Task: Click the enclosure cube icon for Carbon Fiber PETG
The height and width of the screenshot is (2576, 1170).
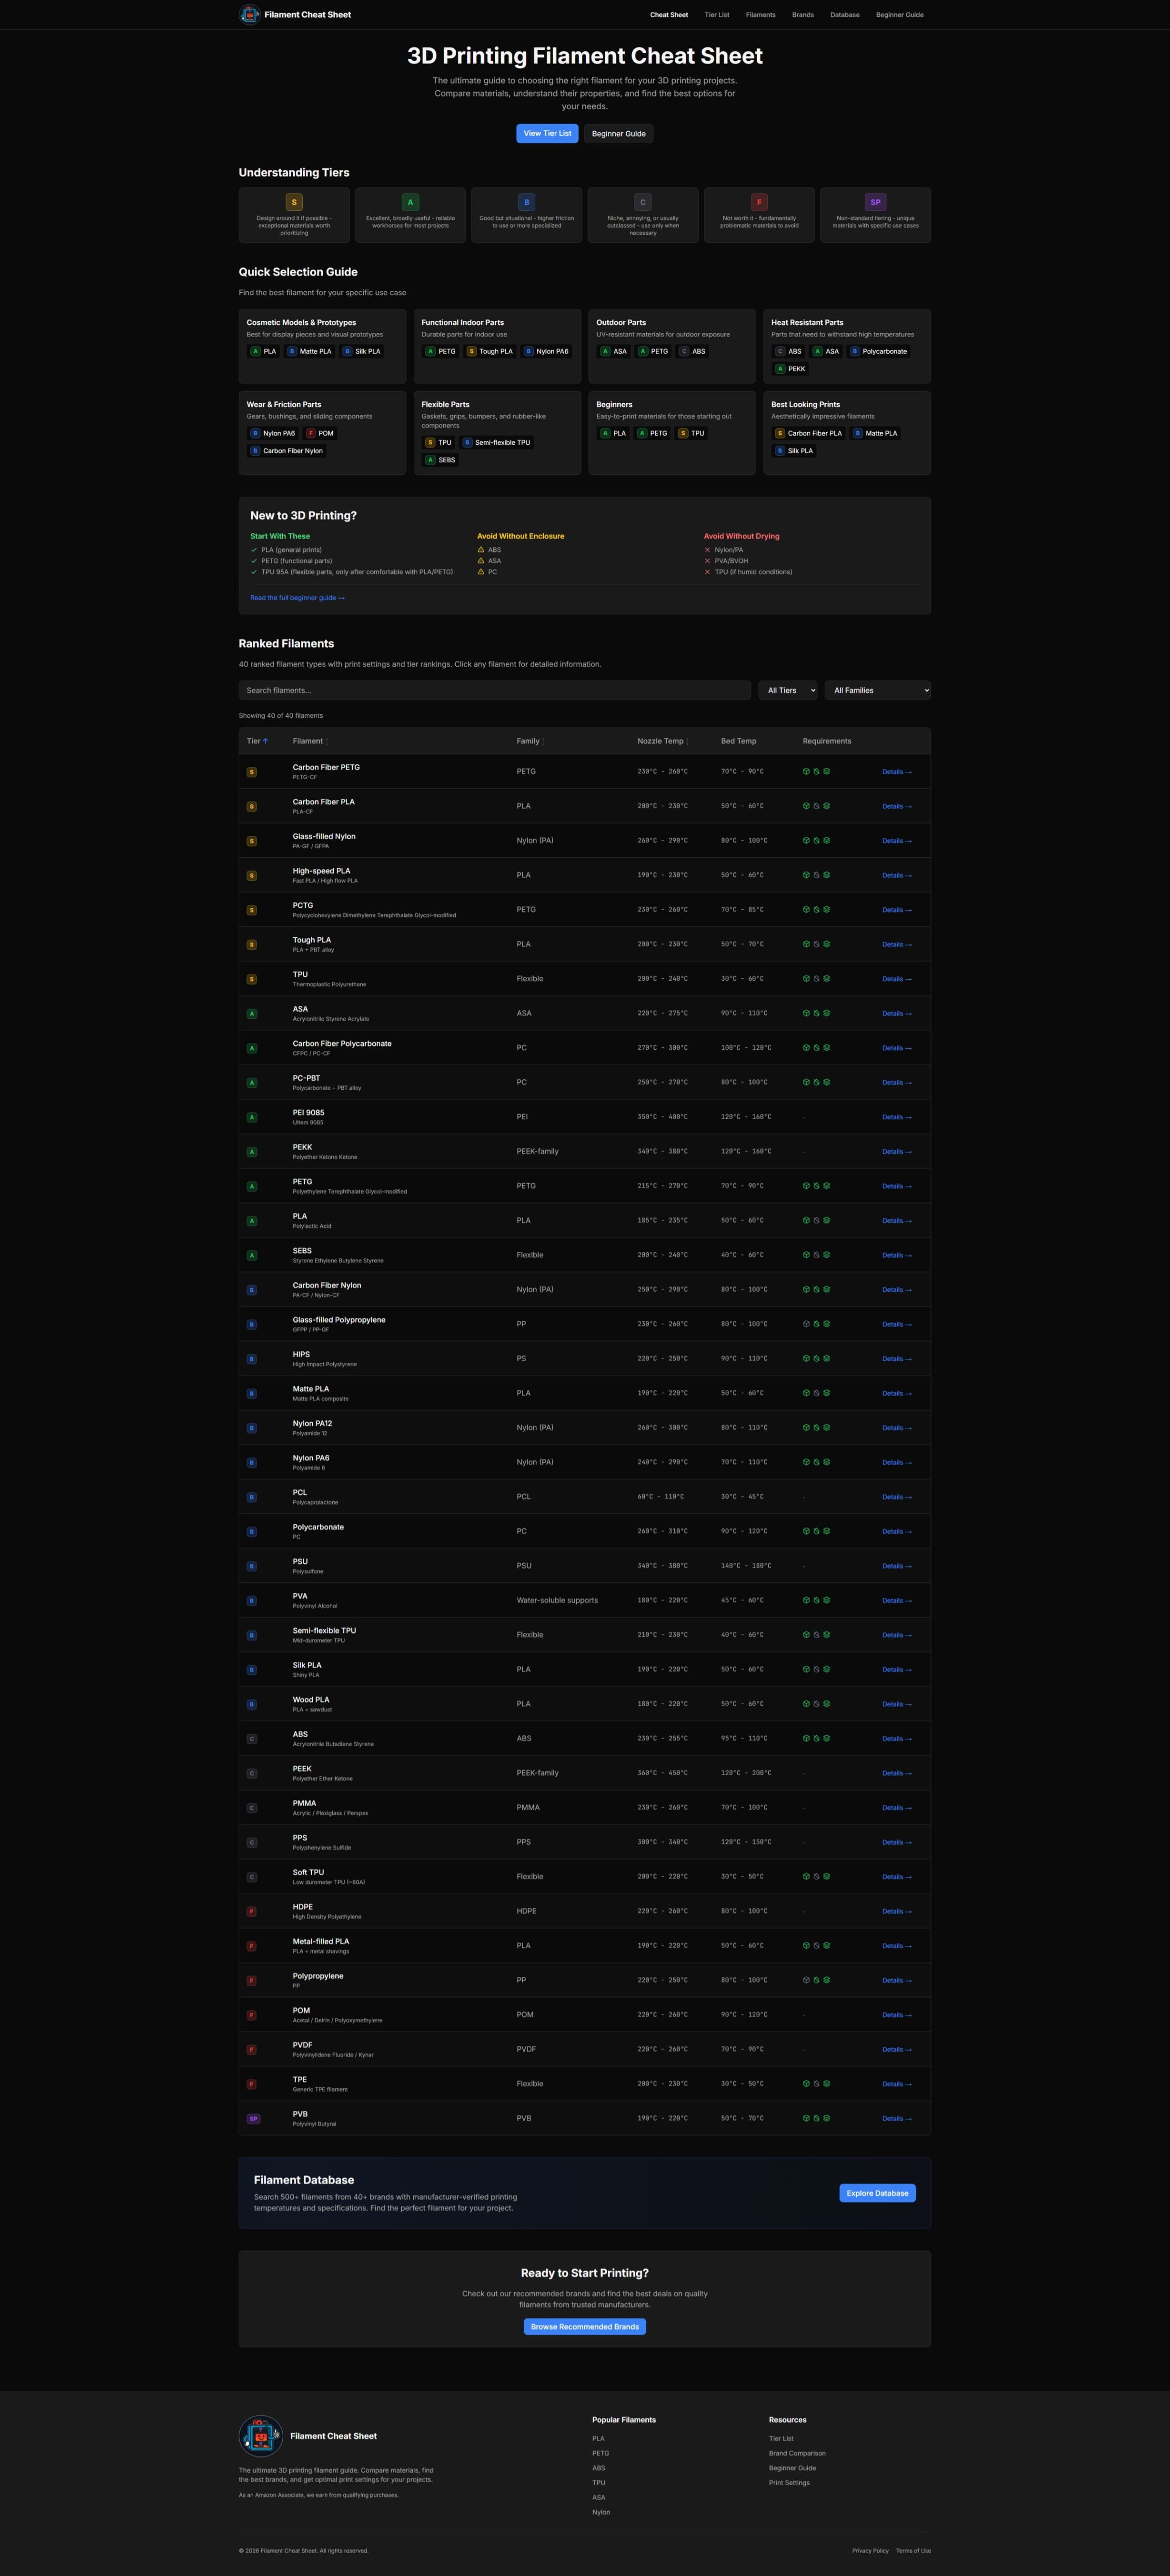Action: point(806,771)
